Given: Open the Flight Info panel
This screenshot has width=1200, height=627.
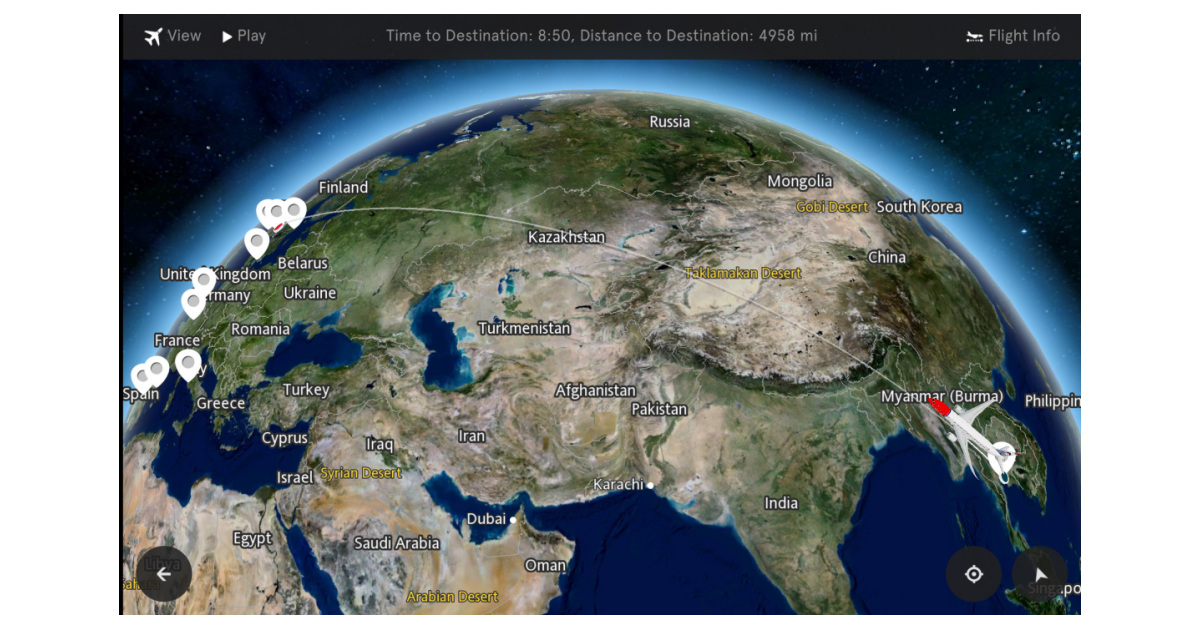Looking at the screenshot, I should 1013,36.
